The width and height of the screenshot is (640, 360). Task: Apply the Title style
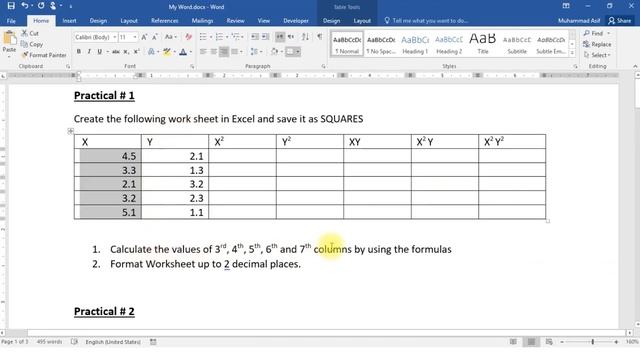pos(483,44)
